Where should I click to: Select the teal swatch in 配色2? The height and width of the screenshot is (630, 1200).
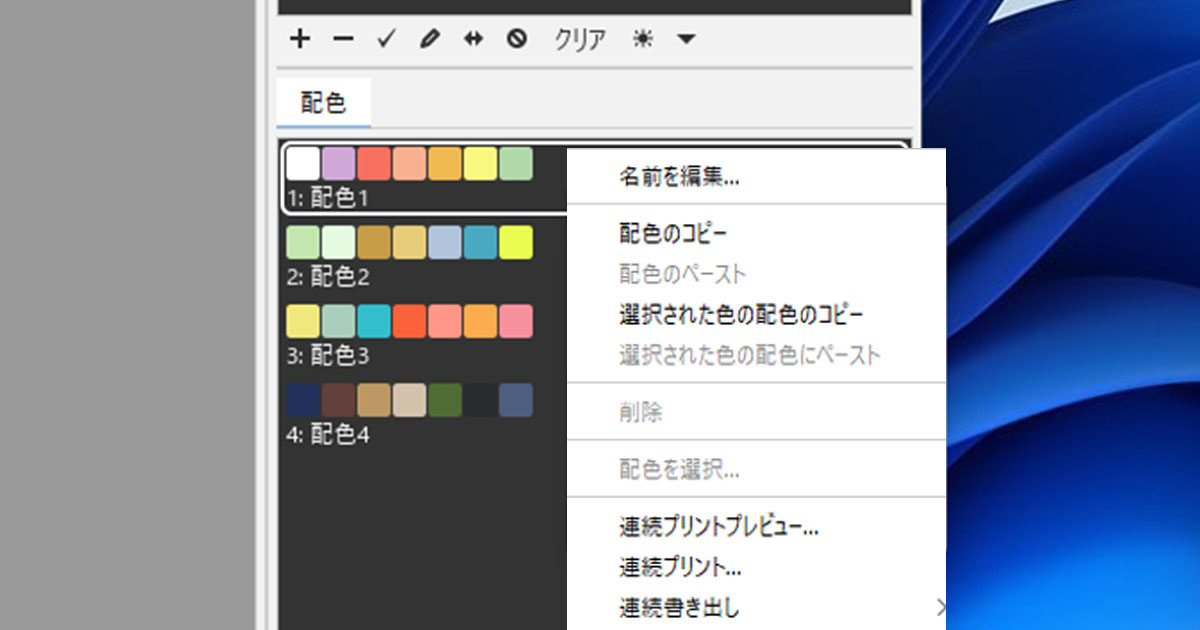pyautogui.click(x=480, y=242)
